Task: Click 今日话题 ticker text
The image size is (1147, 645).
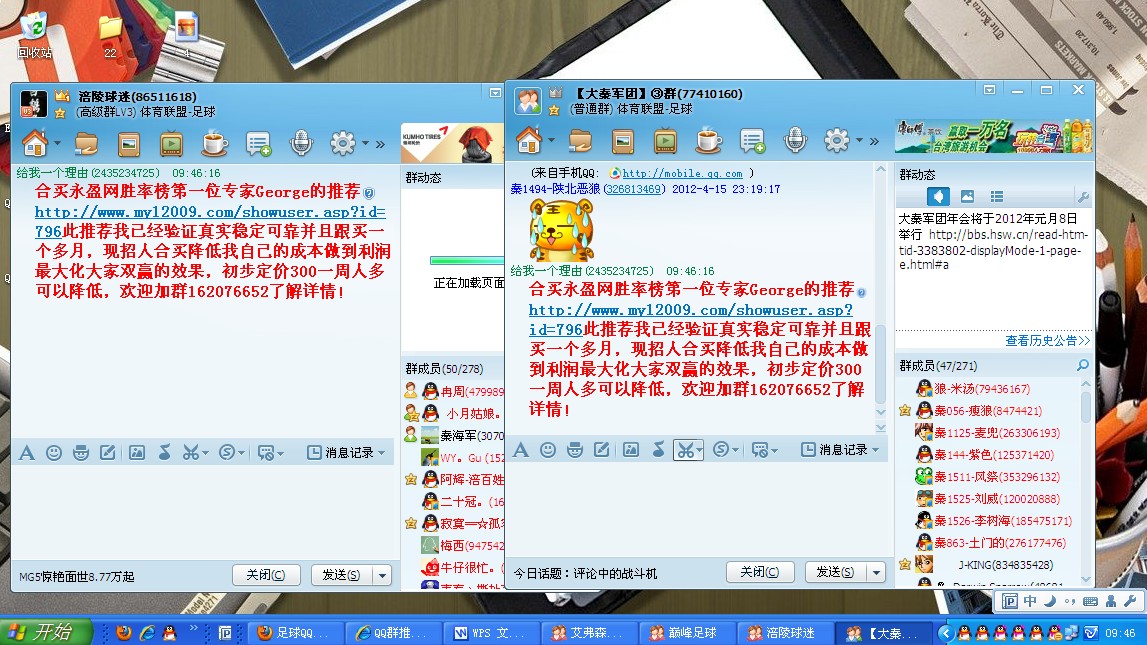Action: pos(585,573)
